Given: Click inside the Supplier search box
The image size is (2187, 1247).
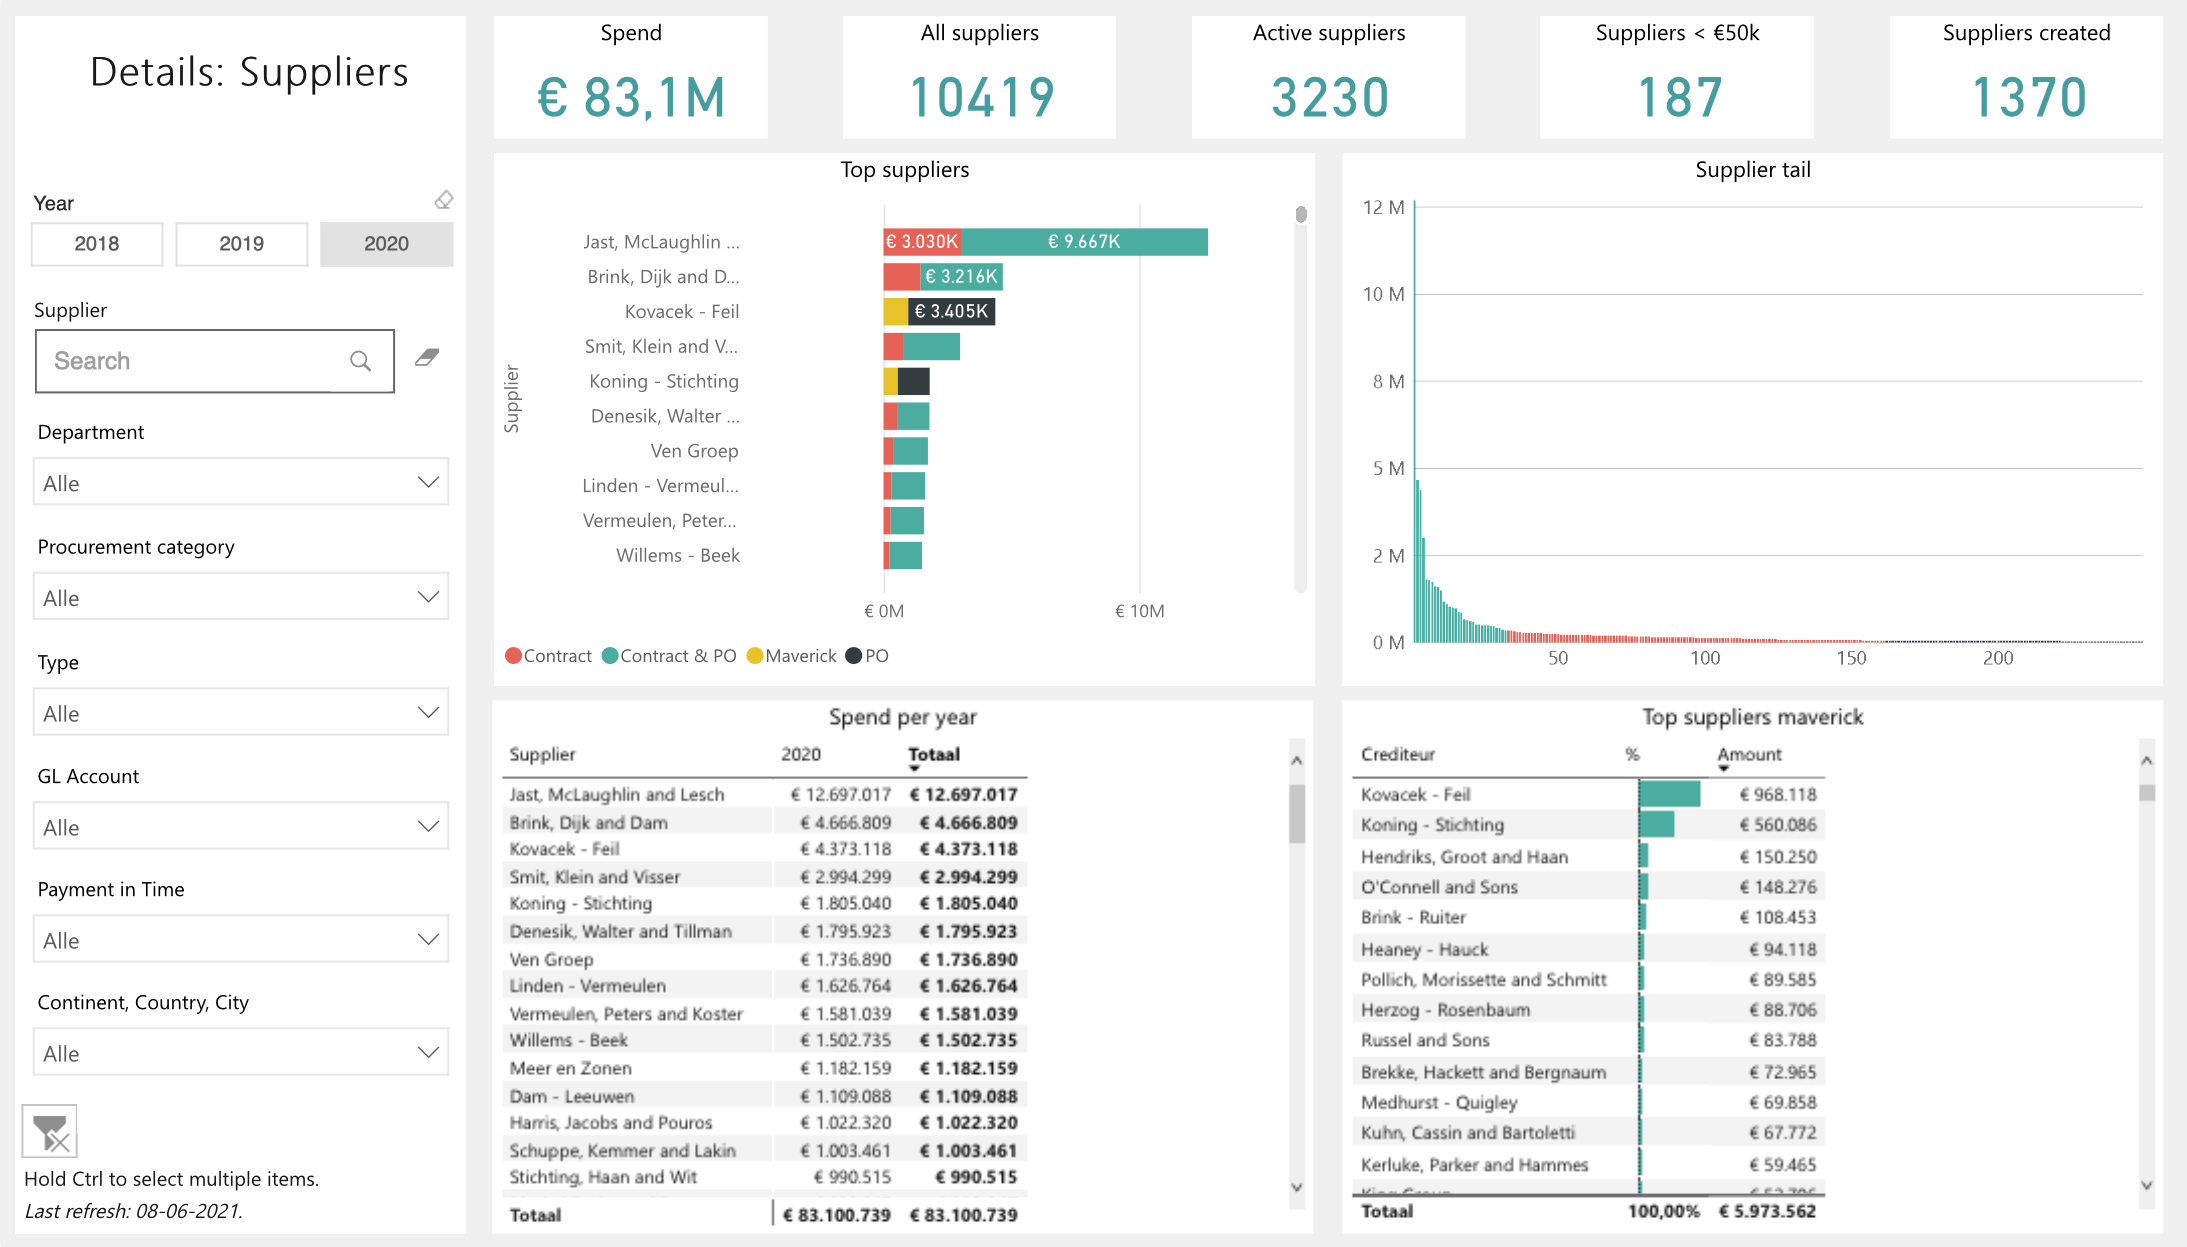Looking at the screenshot, I should pyautogui.click(x=180, y=360).
